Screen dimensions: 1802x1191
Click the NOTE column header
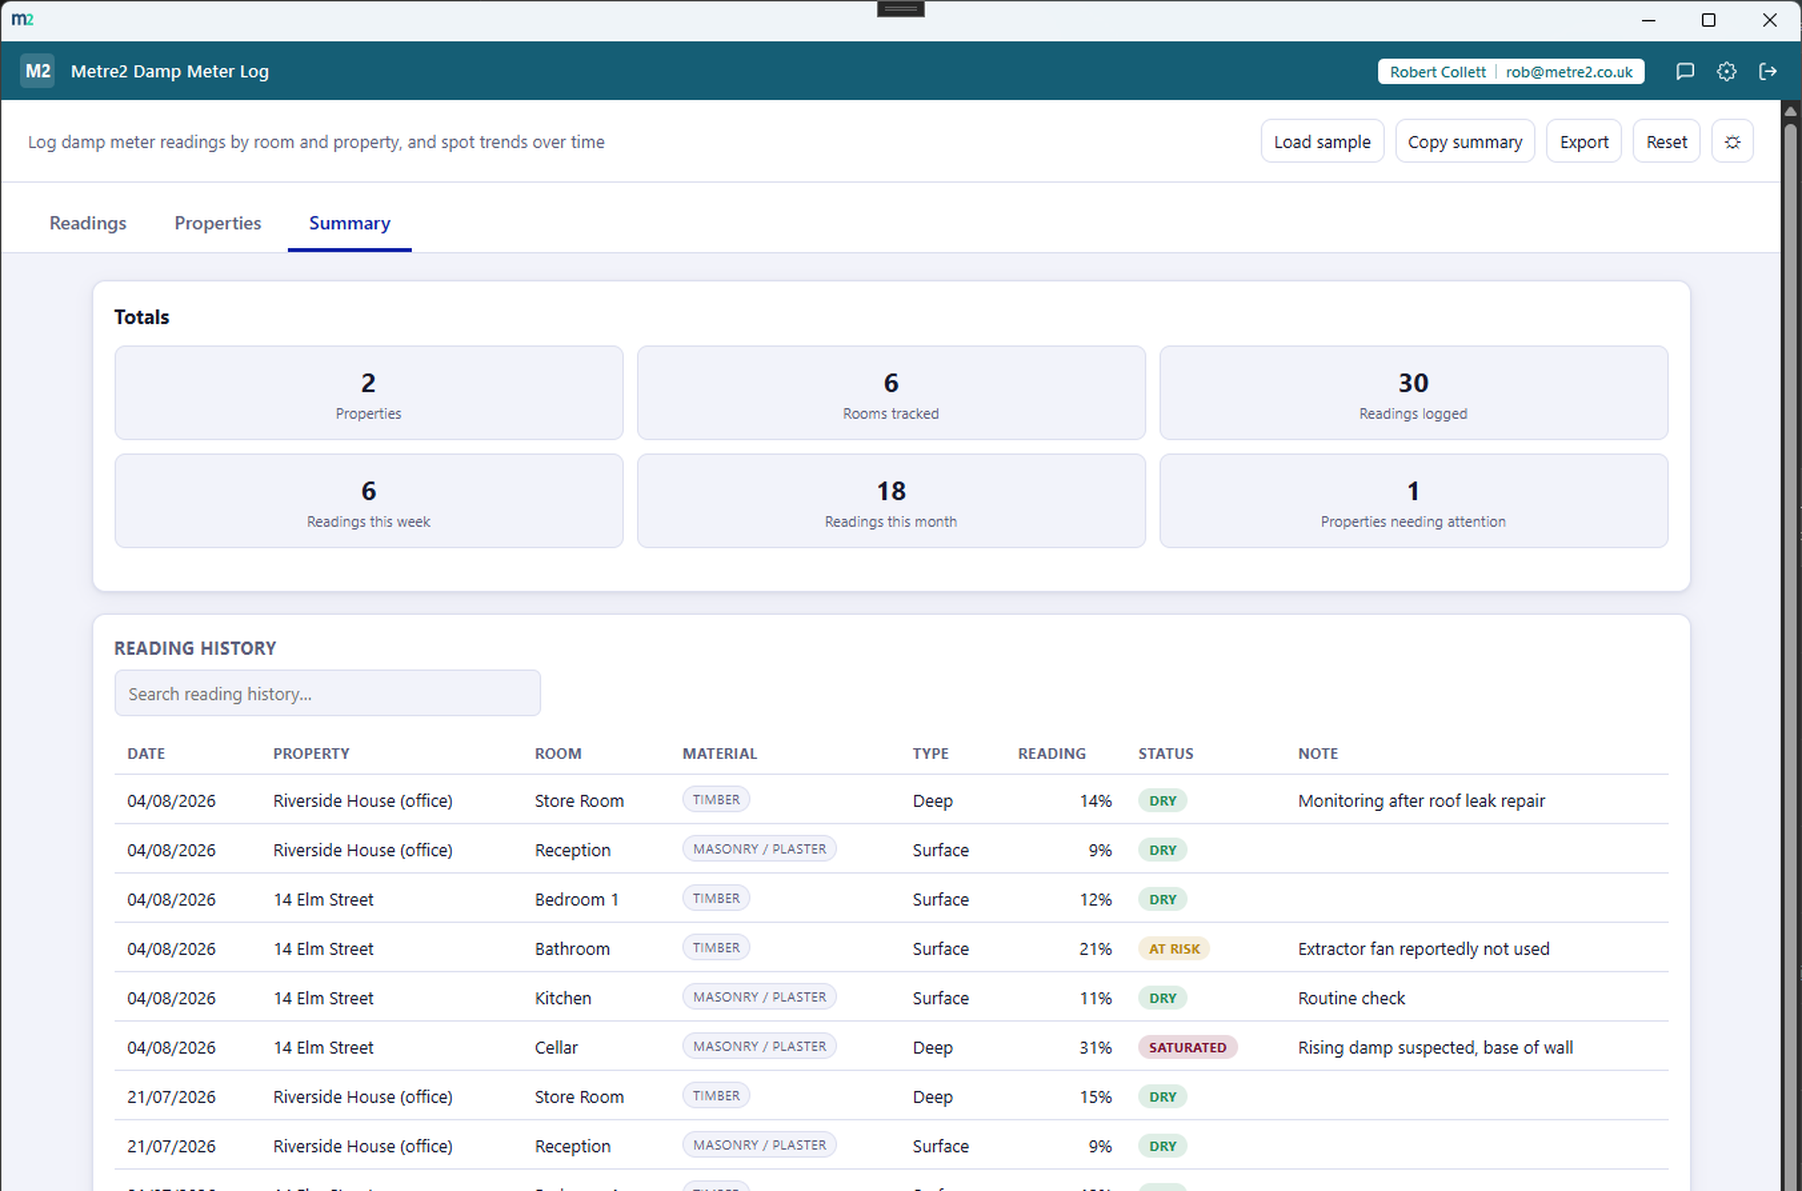(x=1317, y=753)
